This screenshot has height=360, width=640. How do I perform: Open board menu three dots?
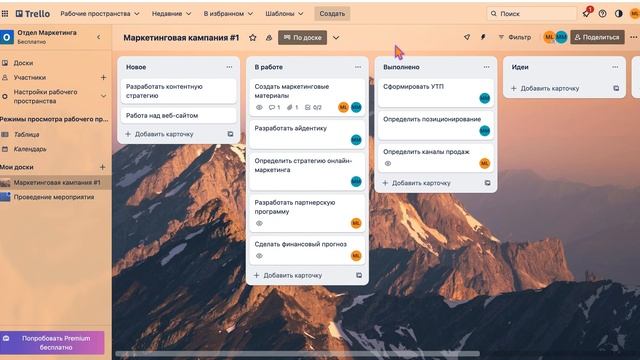(x=633, y=37)
